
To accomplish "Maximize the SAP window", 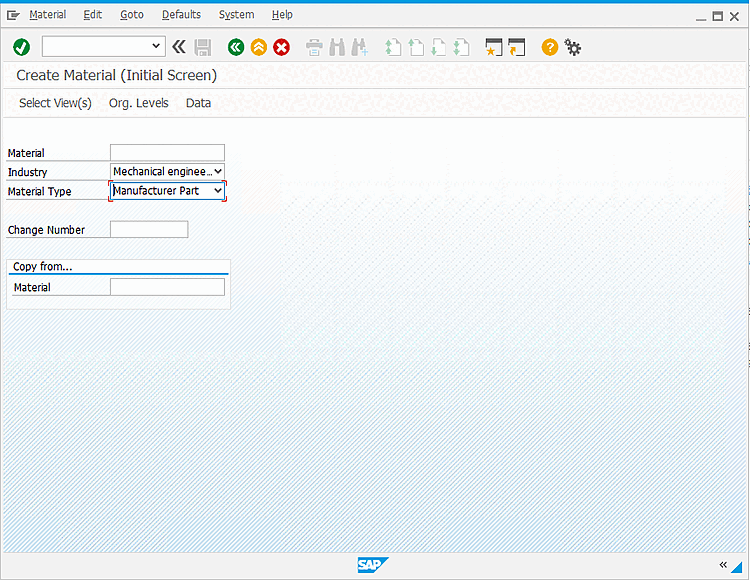I will pos(717,16).
